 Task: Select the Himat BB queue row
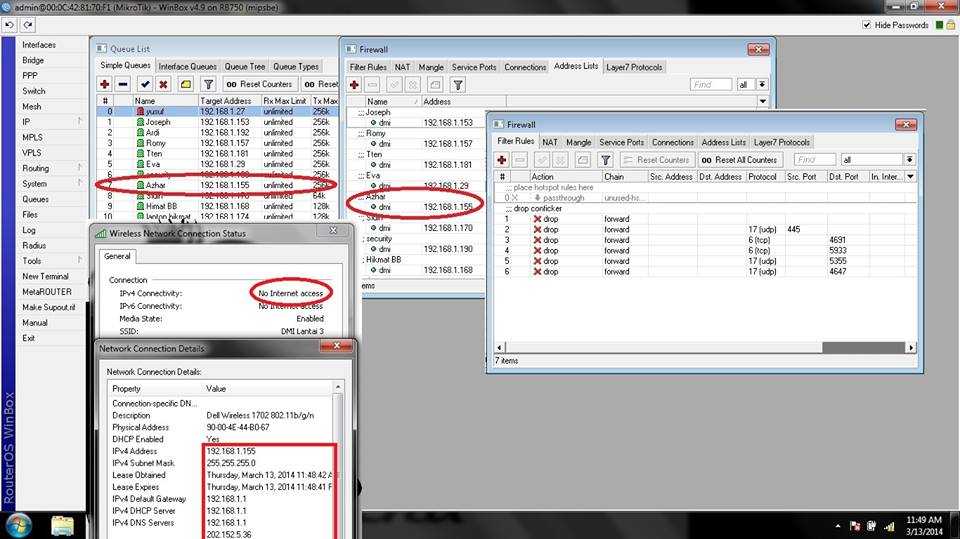point(217,206)
